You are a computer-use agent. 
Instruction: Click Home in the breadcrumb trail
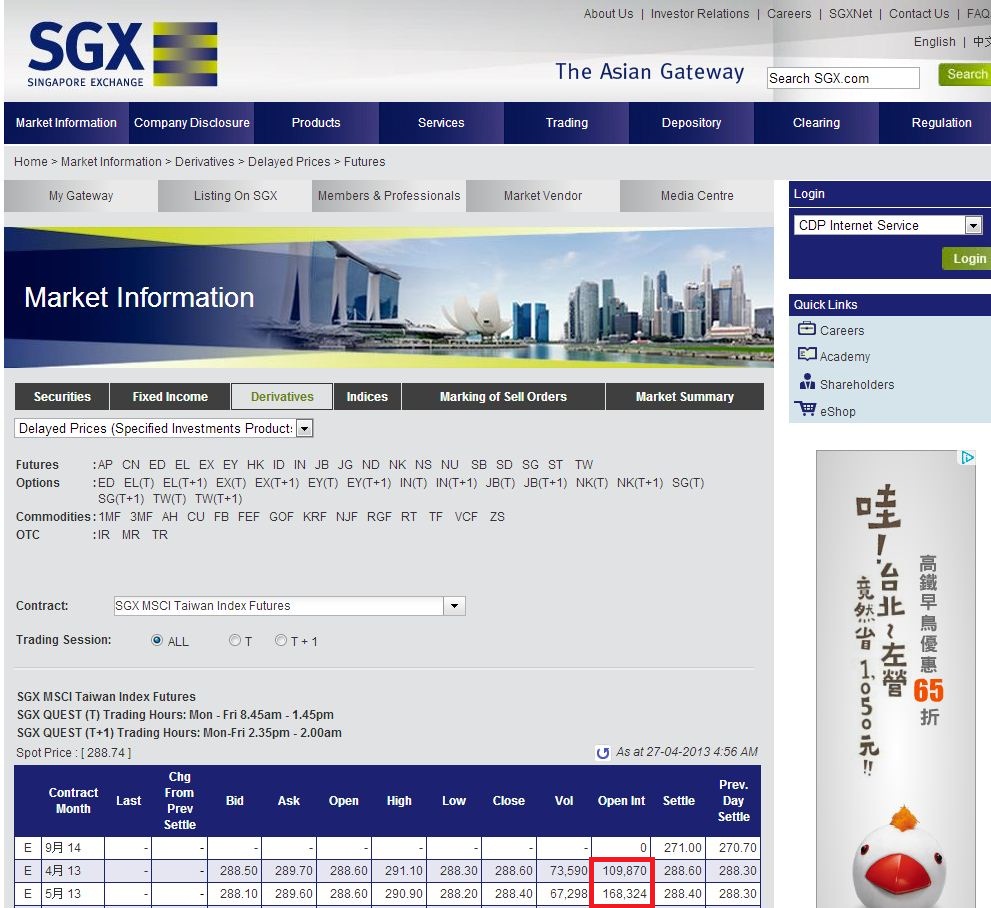[30, 162]
